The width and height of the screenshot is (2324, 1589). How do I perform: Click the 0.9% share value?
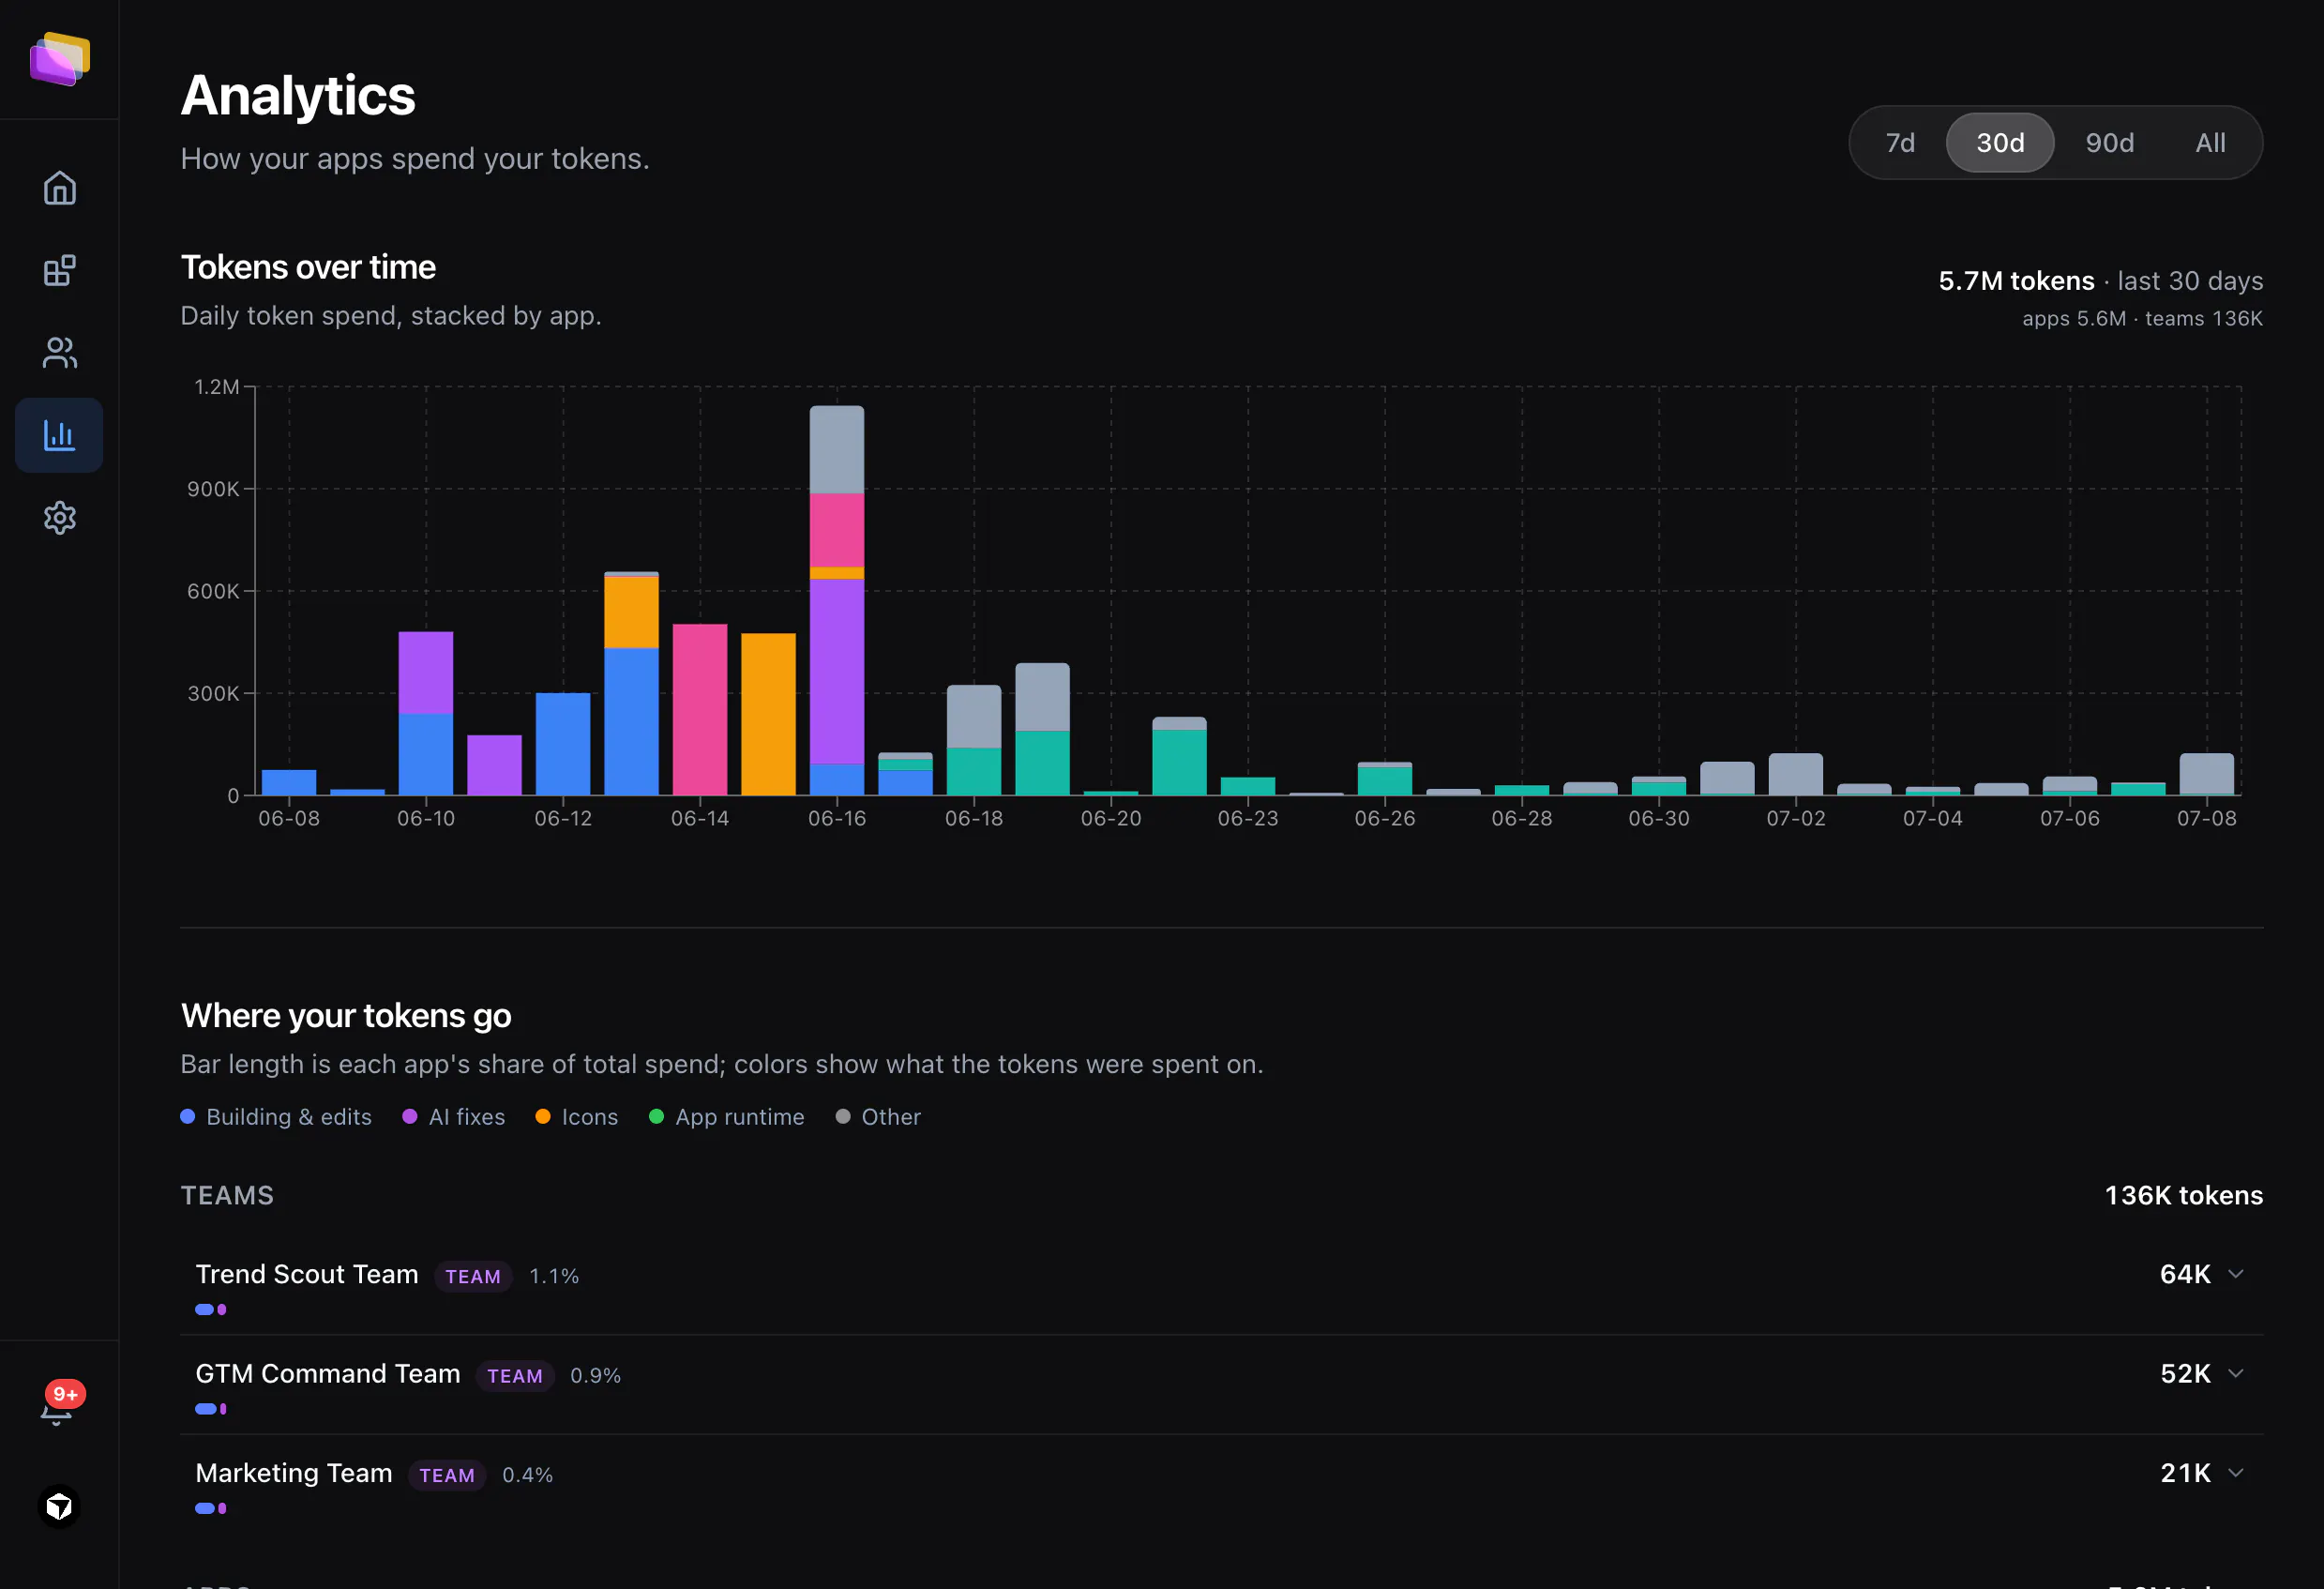pos(595,1375)
